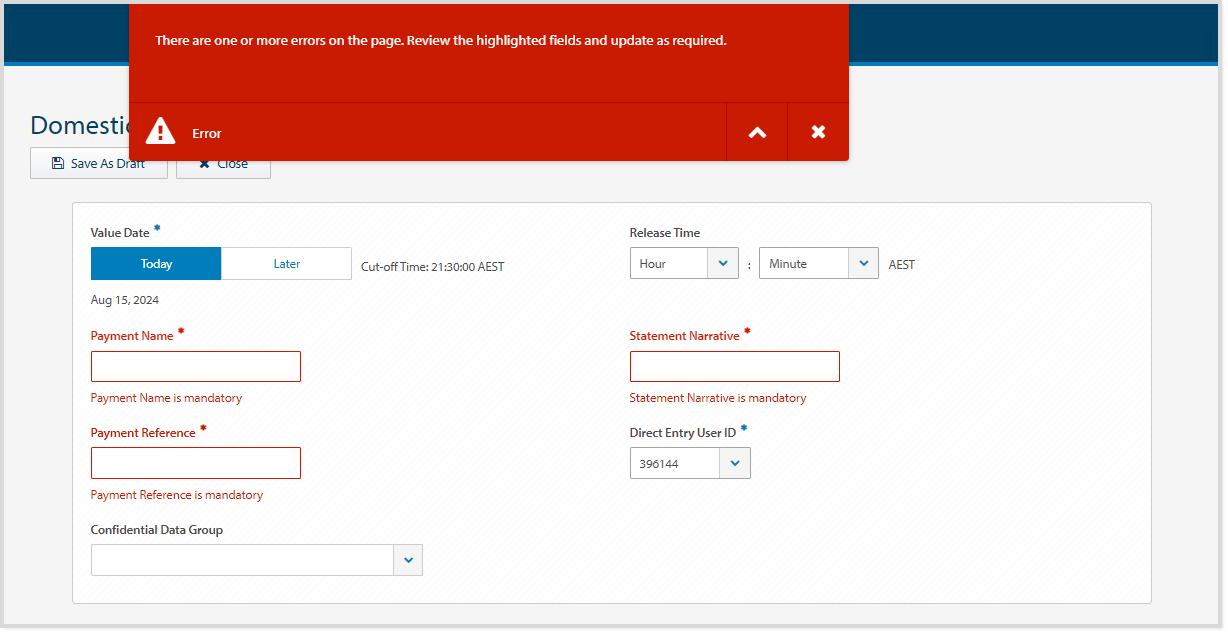Viewport: 1228px width, 634px height.
Task: Select "Today" for the Value Date
Action: [x=156, y=262]
